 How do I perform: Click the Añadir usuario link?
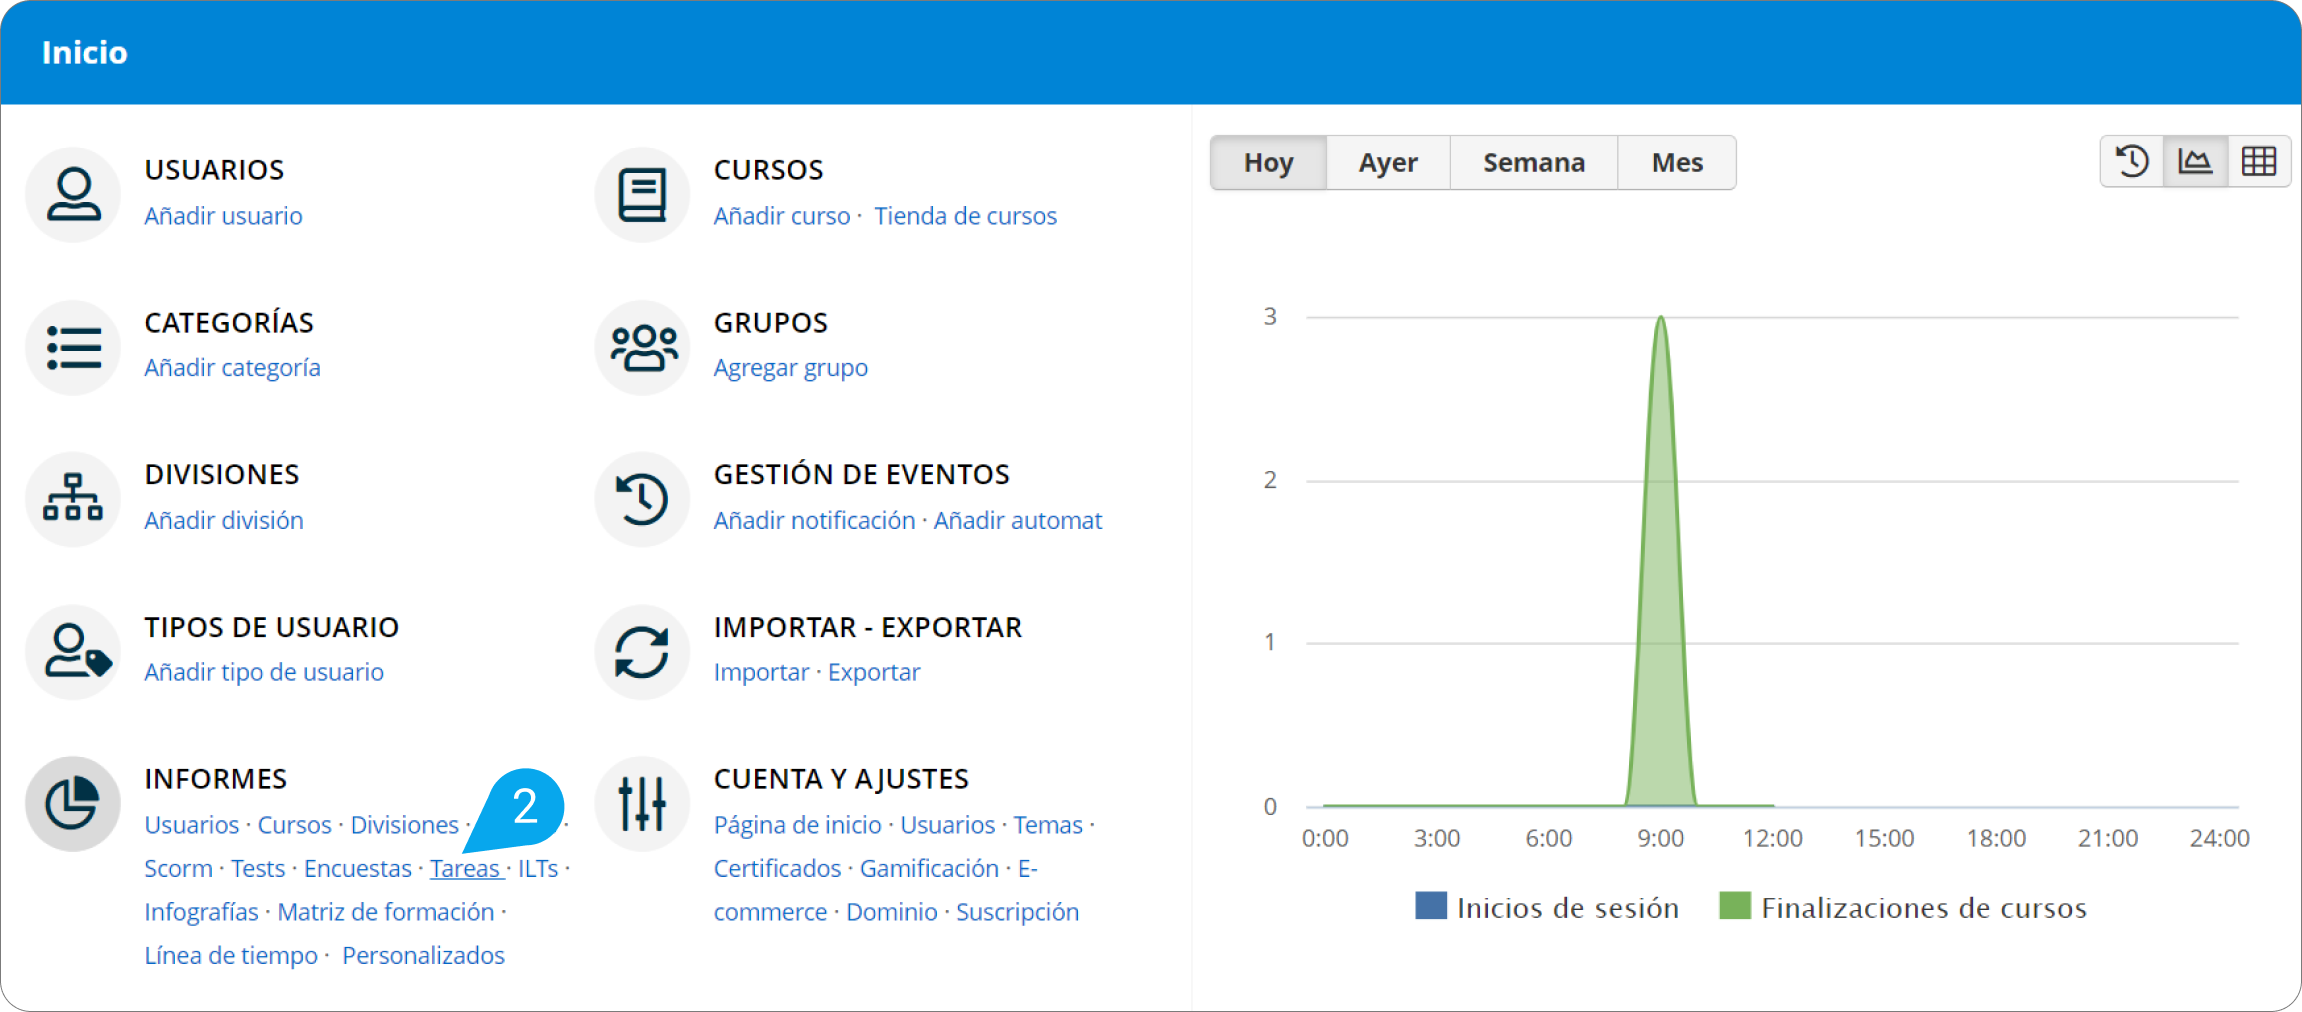pyautogui.click(x=223, y=216)
